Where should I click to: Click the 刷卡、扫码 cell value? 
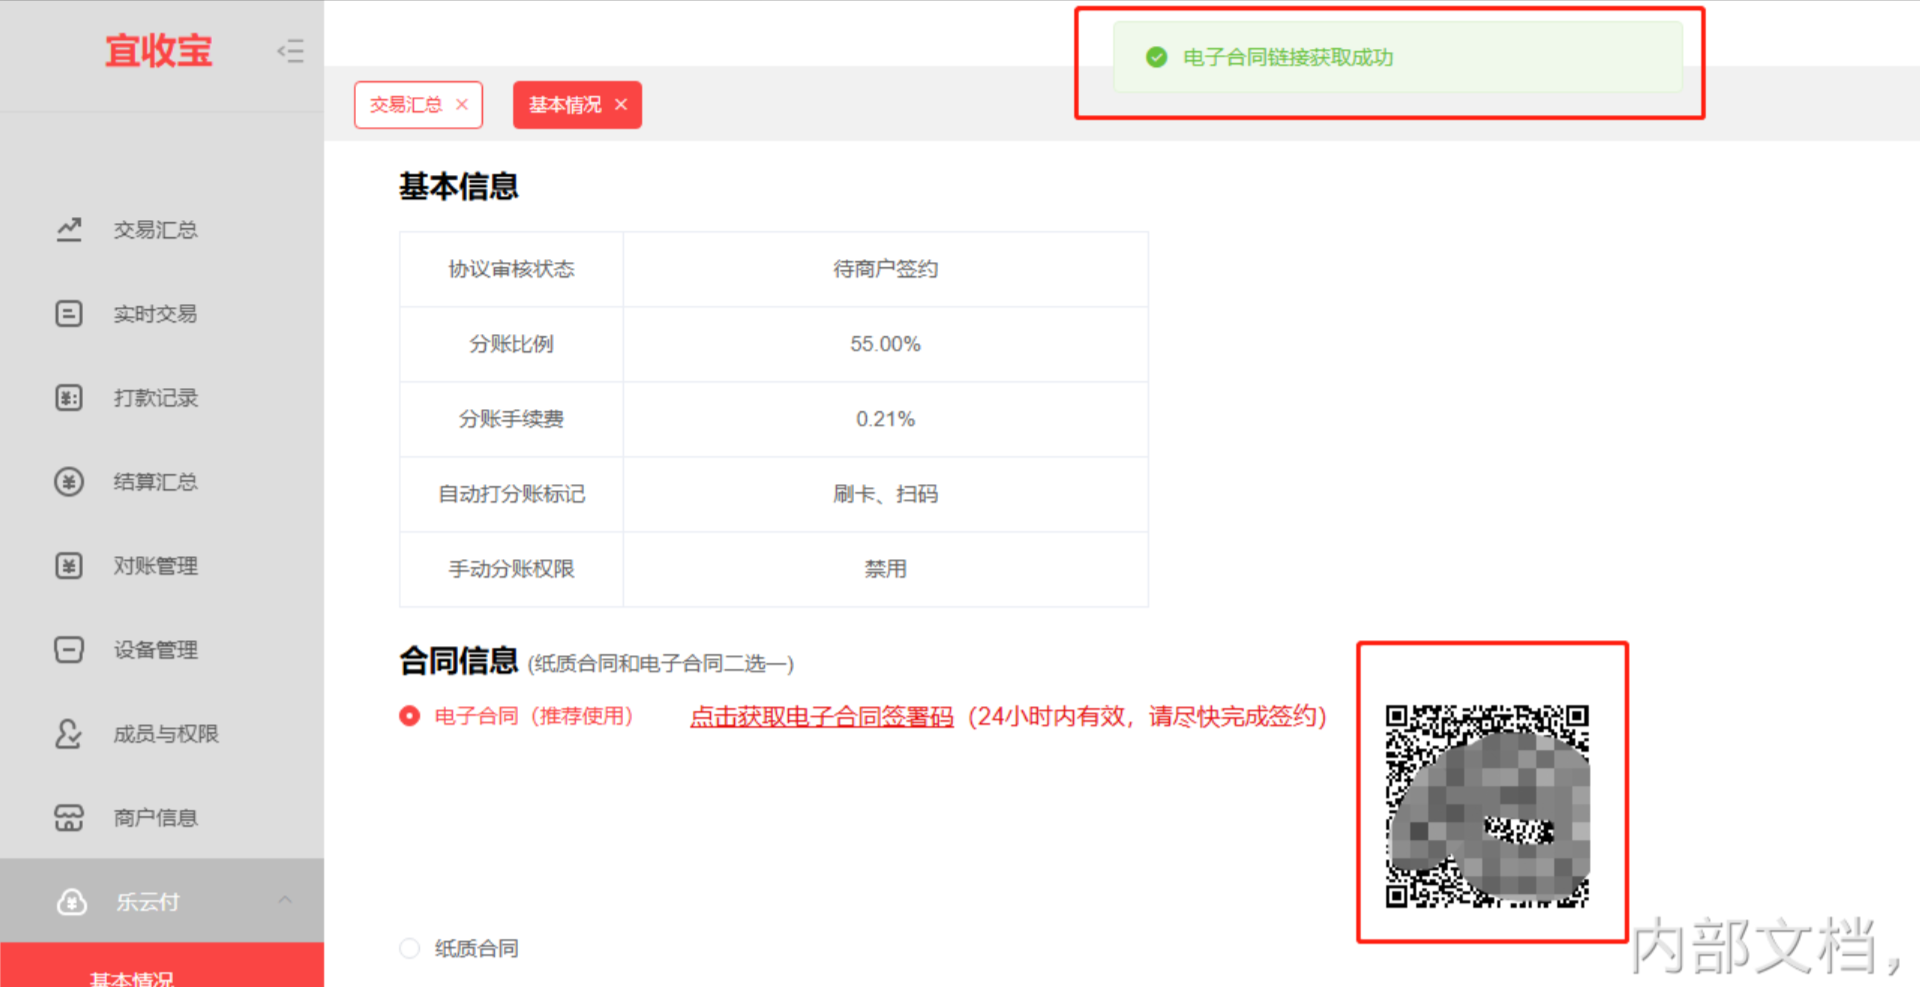point(886,494)
